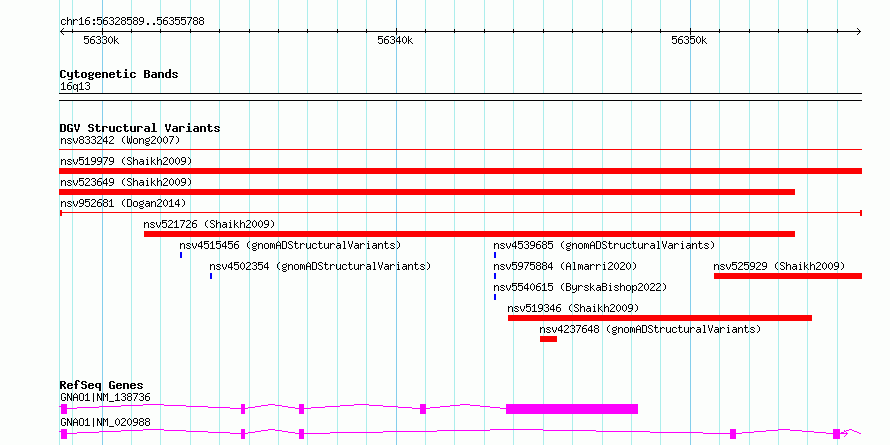890x445 pixels.
Task: Click the 56340k ruler tick label
Action: click(x=395, y=40)
